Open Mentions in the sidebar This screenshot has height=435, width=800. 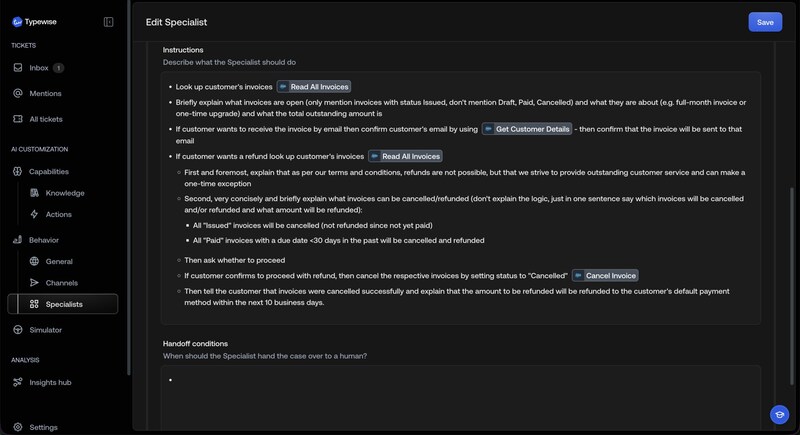[45, 93]
